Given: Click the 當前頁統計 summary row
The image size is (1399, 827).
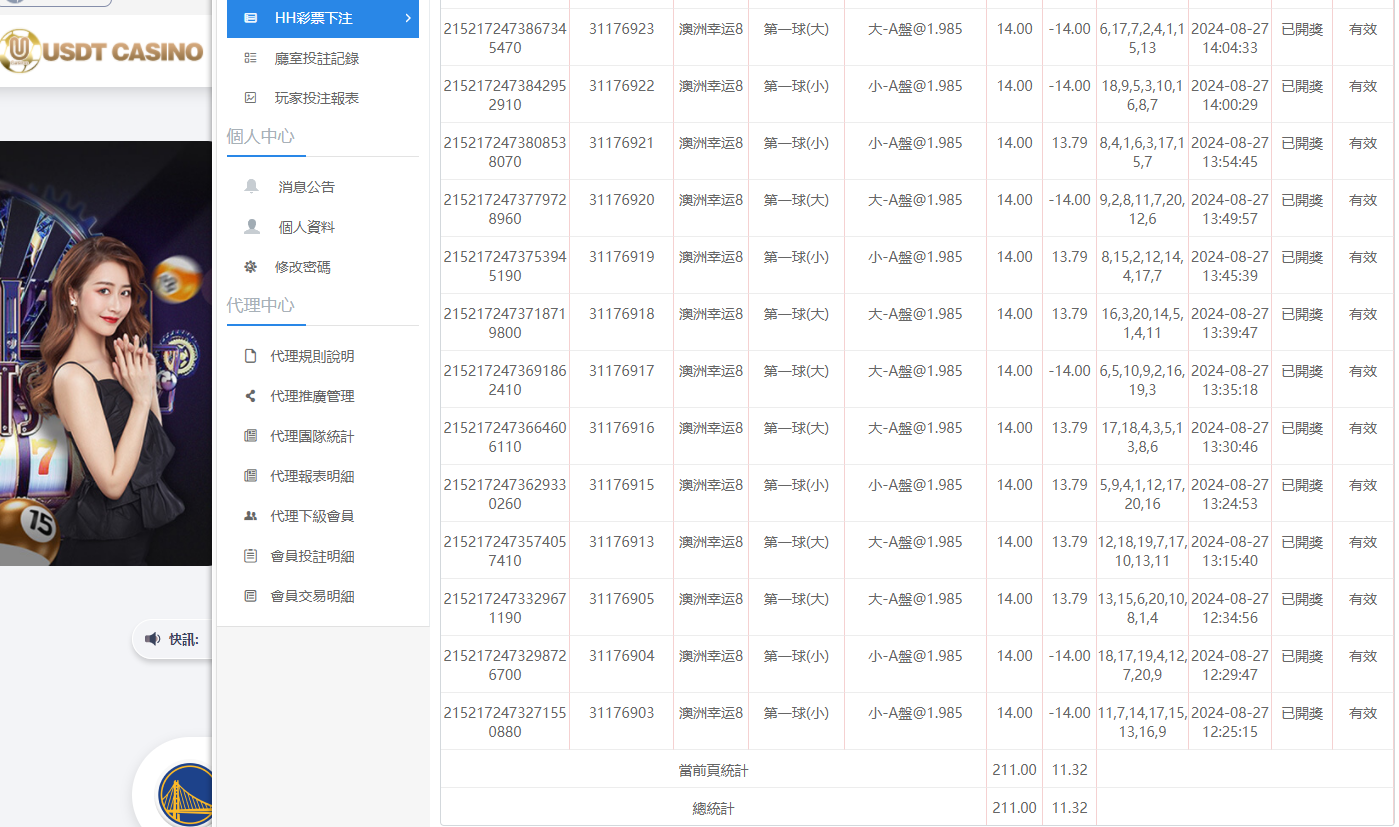Looking at the screenshot, I should click(712, 769).
